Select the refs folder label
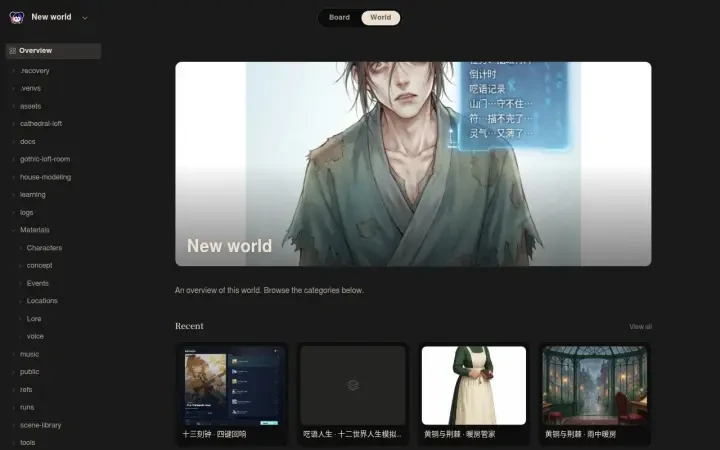Viewport: 720px width, 450px height. click(26, 390)
